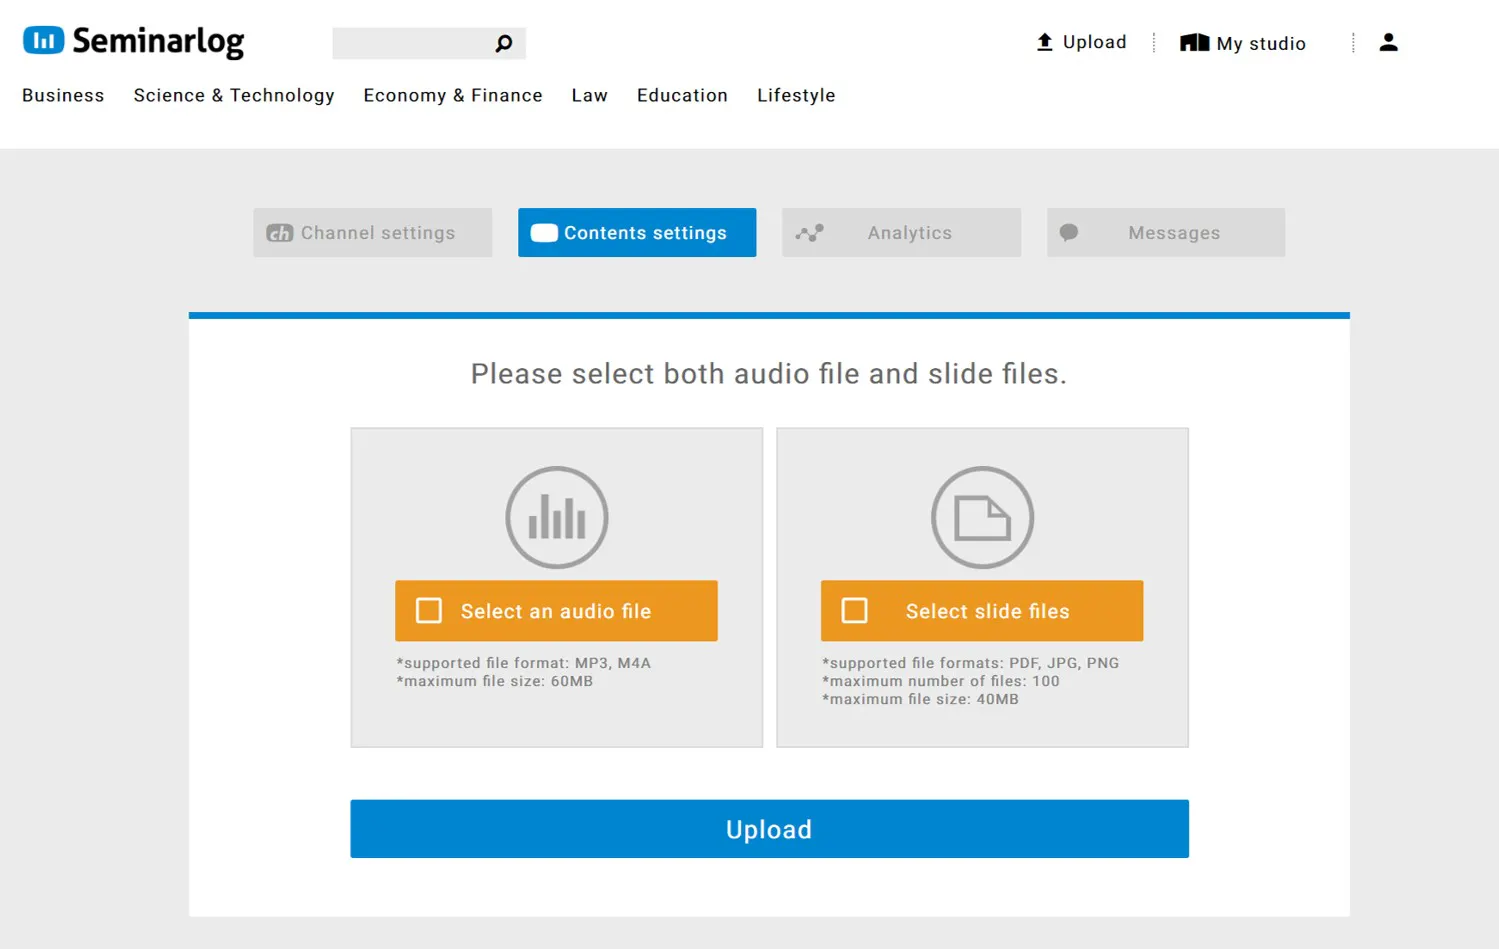Click 'maximum number of files: 100' note
This screenshot has width=1499, height=949.
tap(940, 681)
